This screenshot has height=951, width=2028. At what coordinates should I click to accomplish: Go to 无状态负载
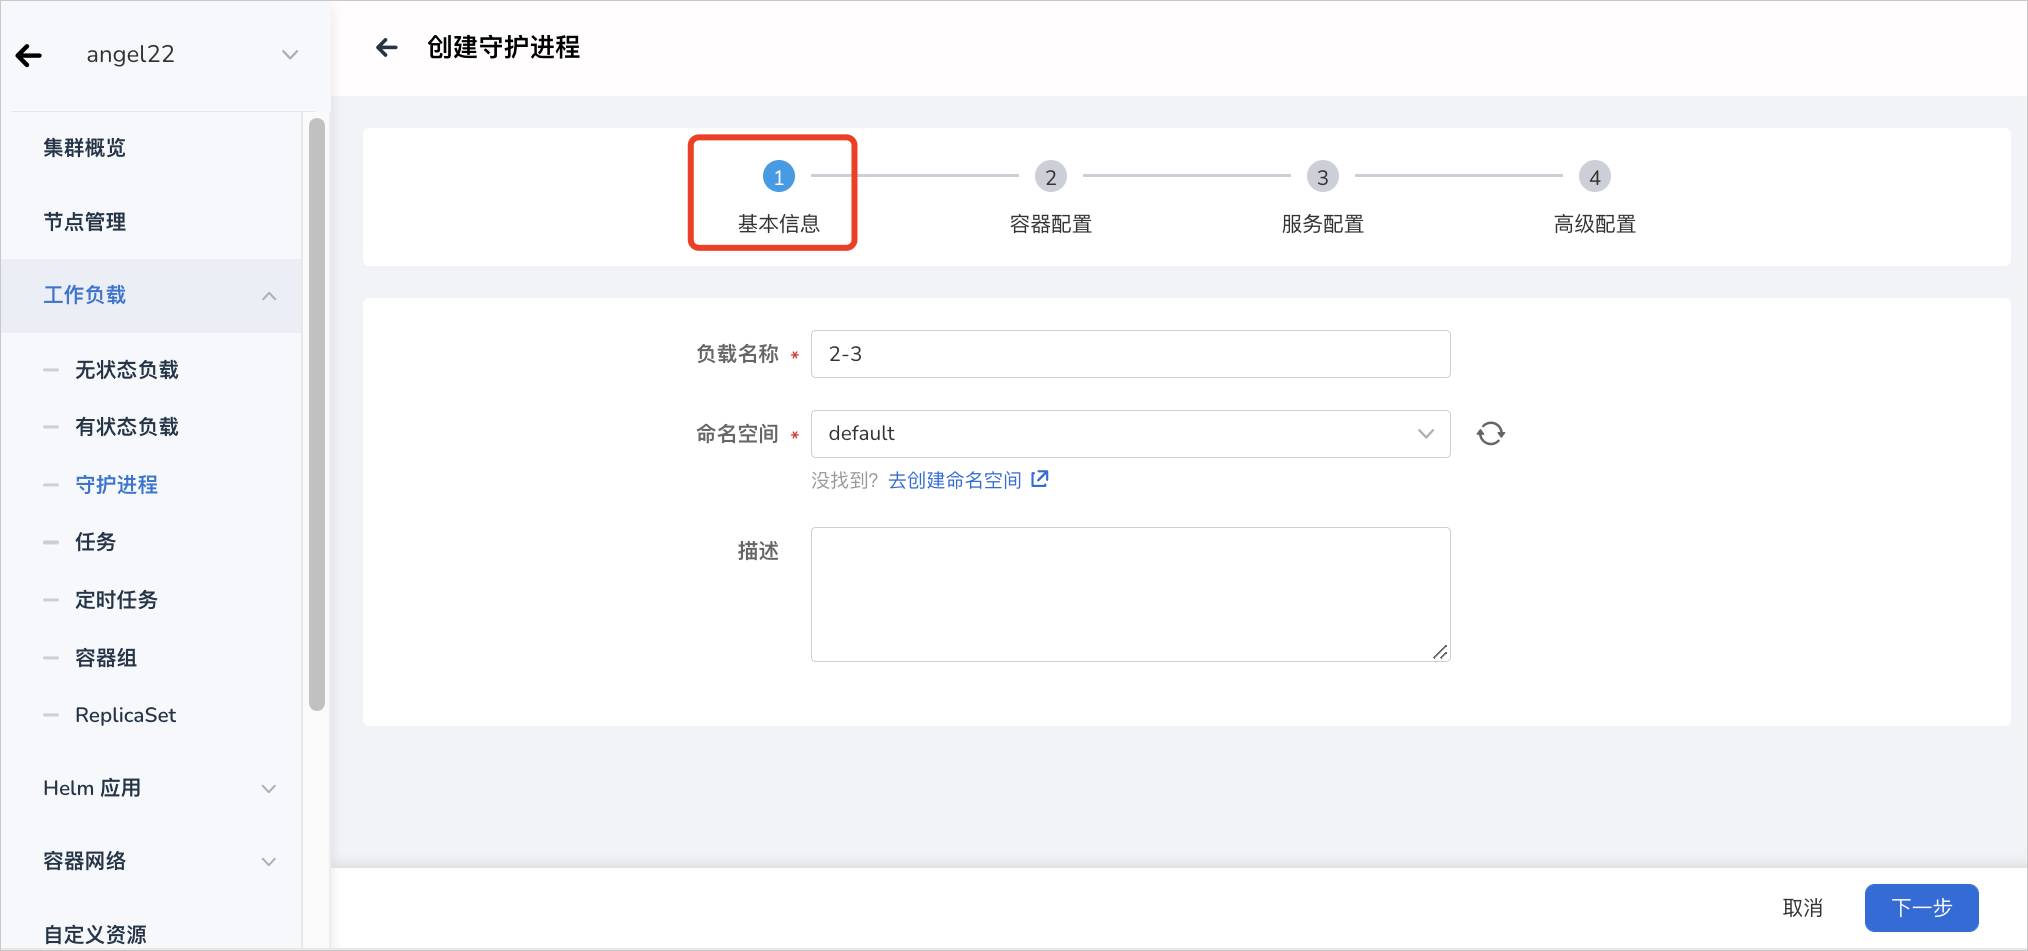click(x=127, y=370)
